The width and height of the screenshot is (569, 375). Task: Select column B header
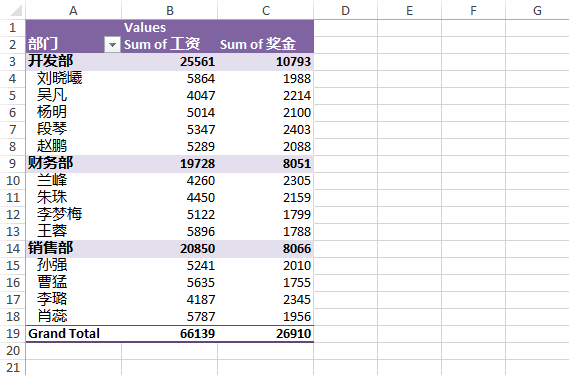(169, 11)
